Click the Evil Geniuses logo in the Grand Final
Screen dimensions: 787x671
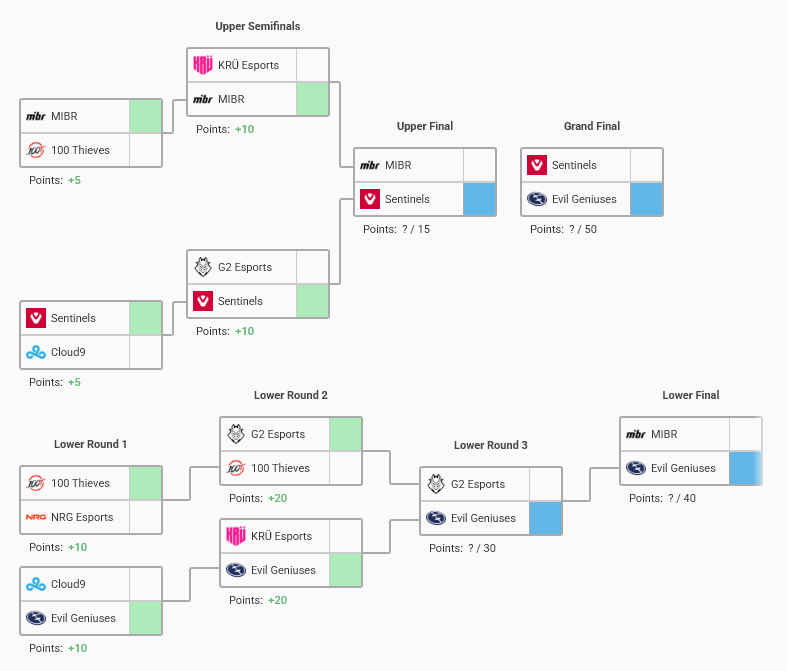point(537,200)
